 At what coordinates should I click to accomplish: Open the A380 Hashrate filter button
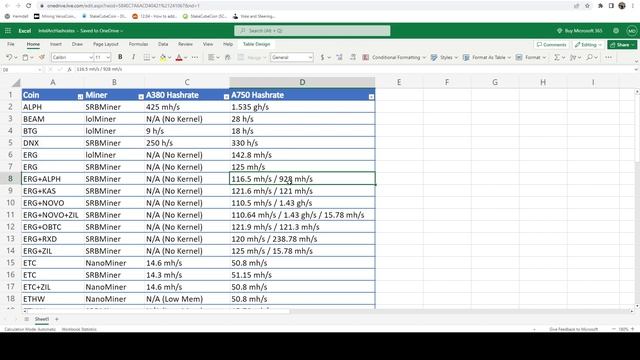[x=226, y=97]
